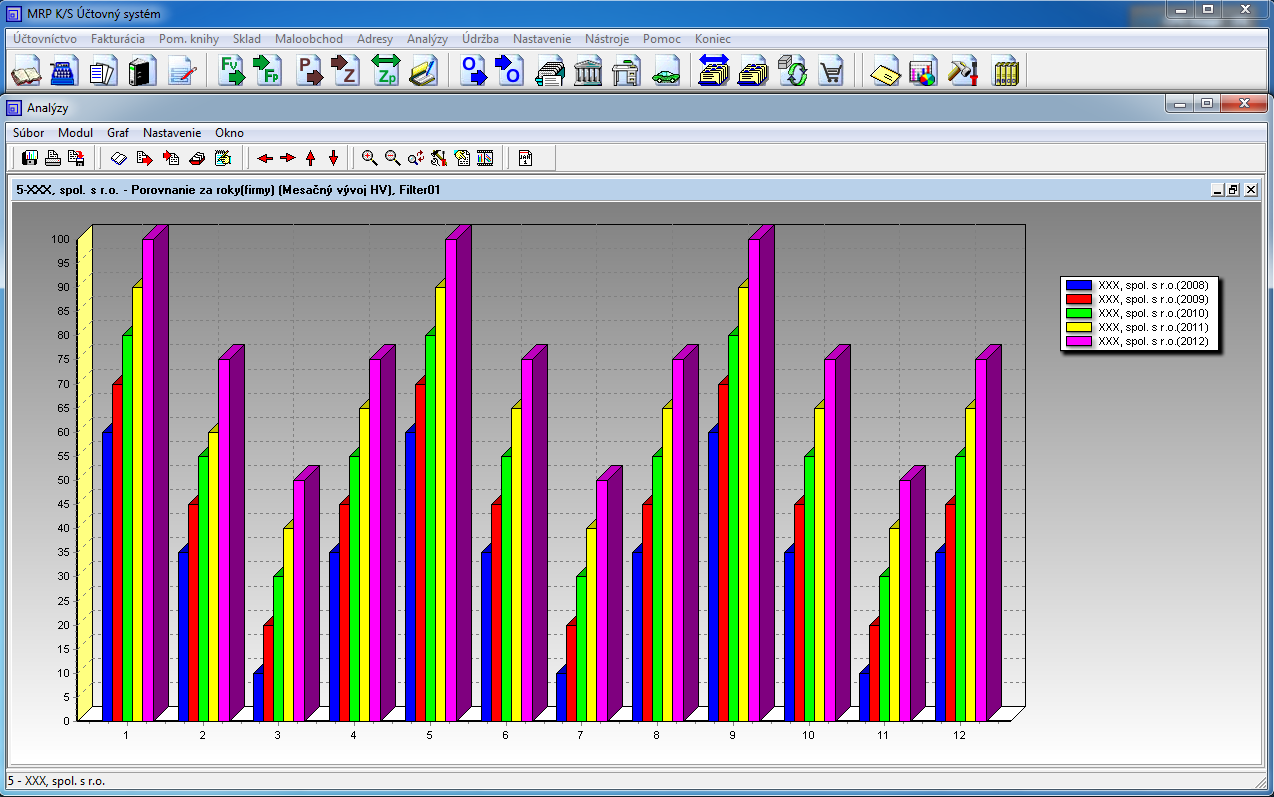The image size is (1274, 797).
Task: Open the Súbor menu in Analýzy window
Action: click(x=28, y=133)
